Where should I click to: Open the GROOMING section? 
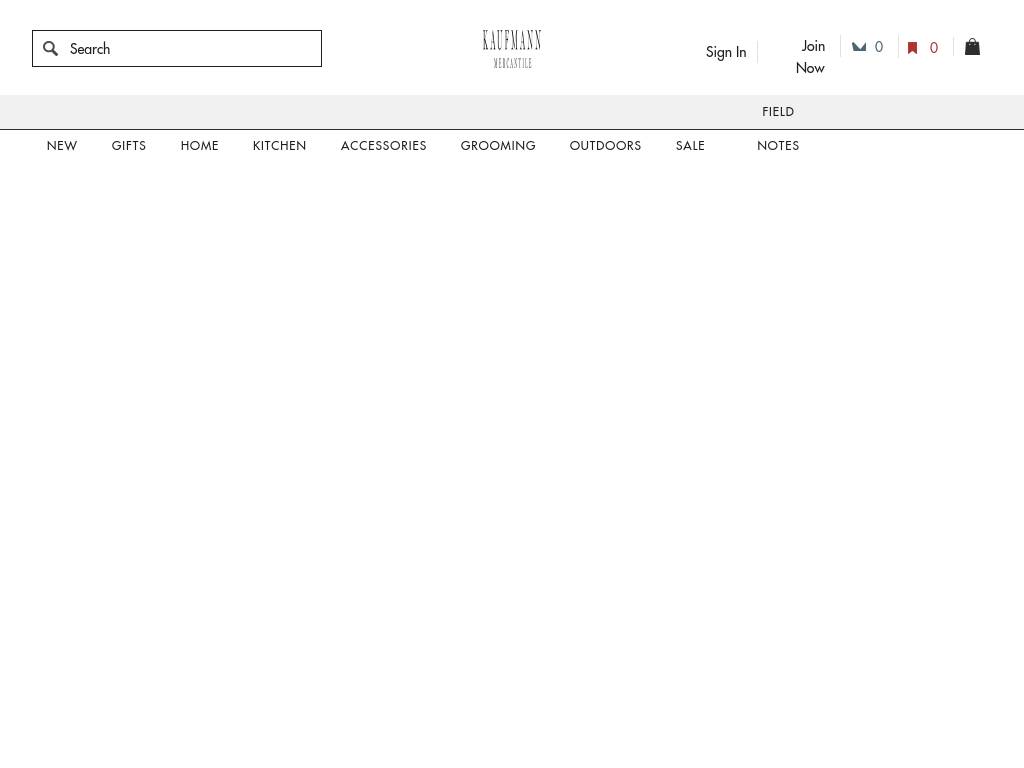498,146
